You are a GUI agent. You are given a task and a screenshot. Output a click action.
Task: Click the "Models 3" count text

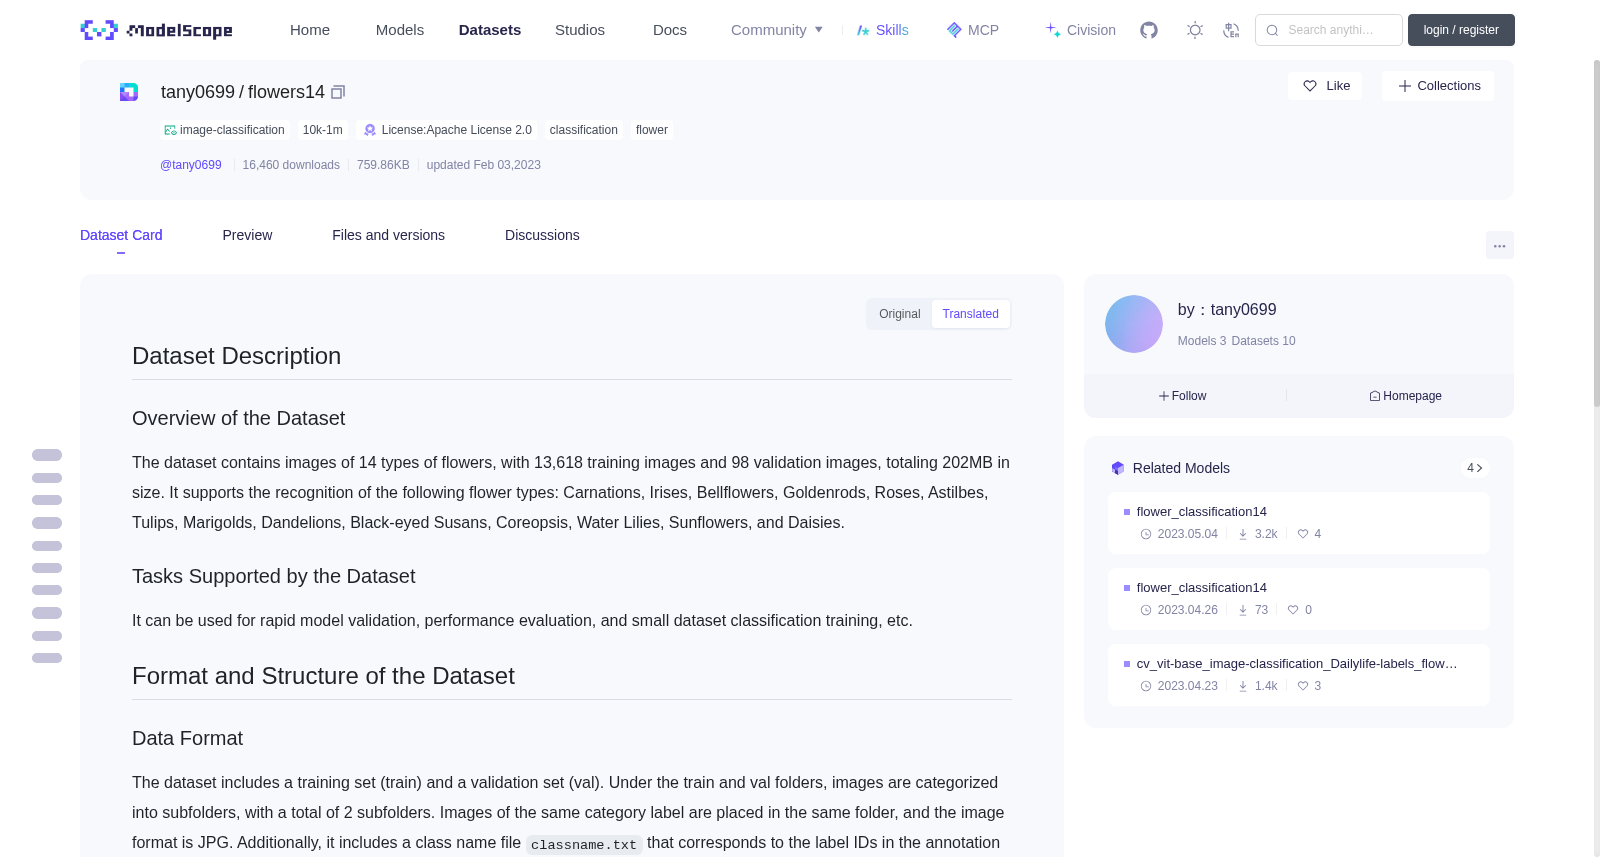coord(1202,341)
